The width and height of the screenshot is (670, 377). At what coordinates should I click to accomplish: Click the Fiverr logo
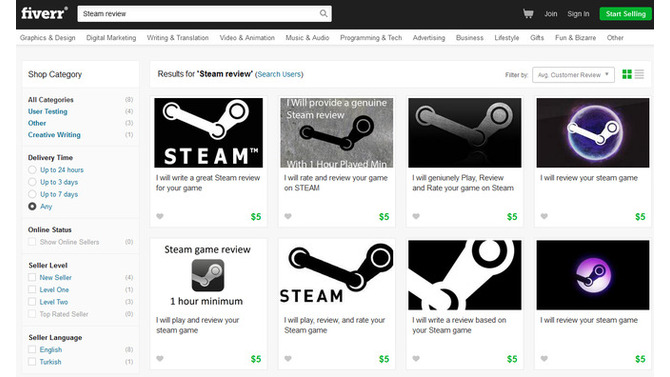[x=44, y=13]
